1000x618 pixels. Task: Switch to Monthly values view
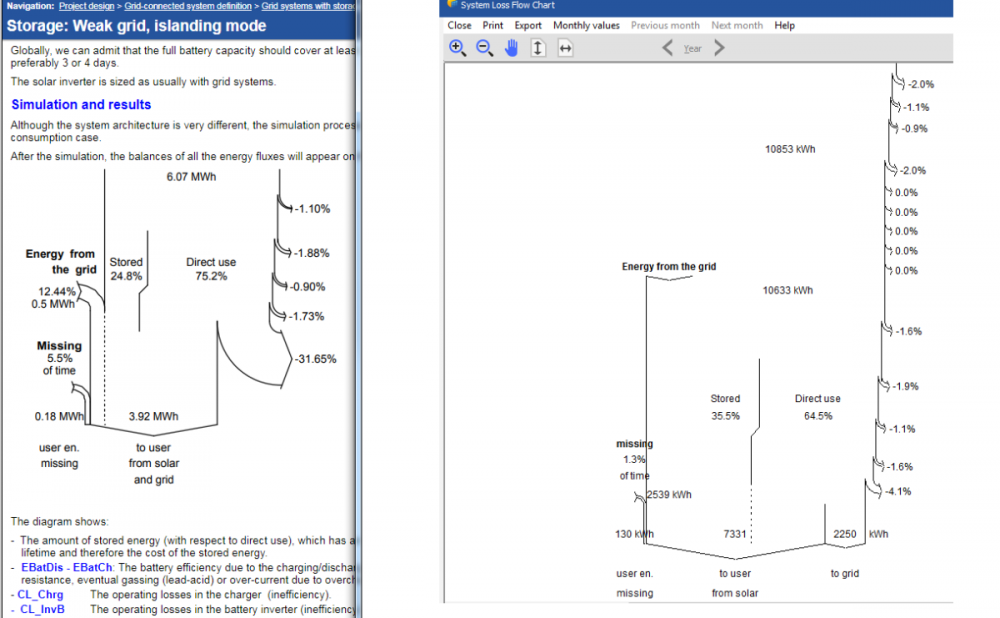click(x=586, y=25)
